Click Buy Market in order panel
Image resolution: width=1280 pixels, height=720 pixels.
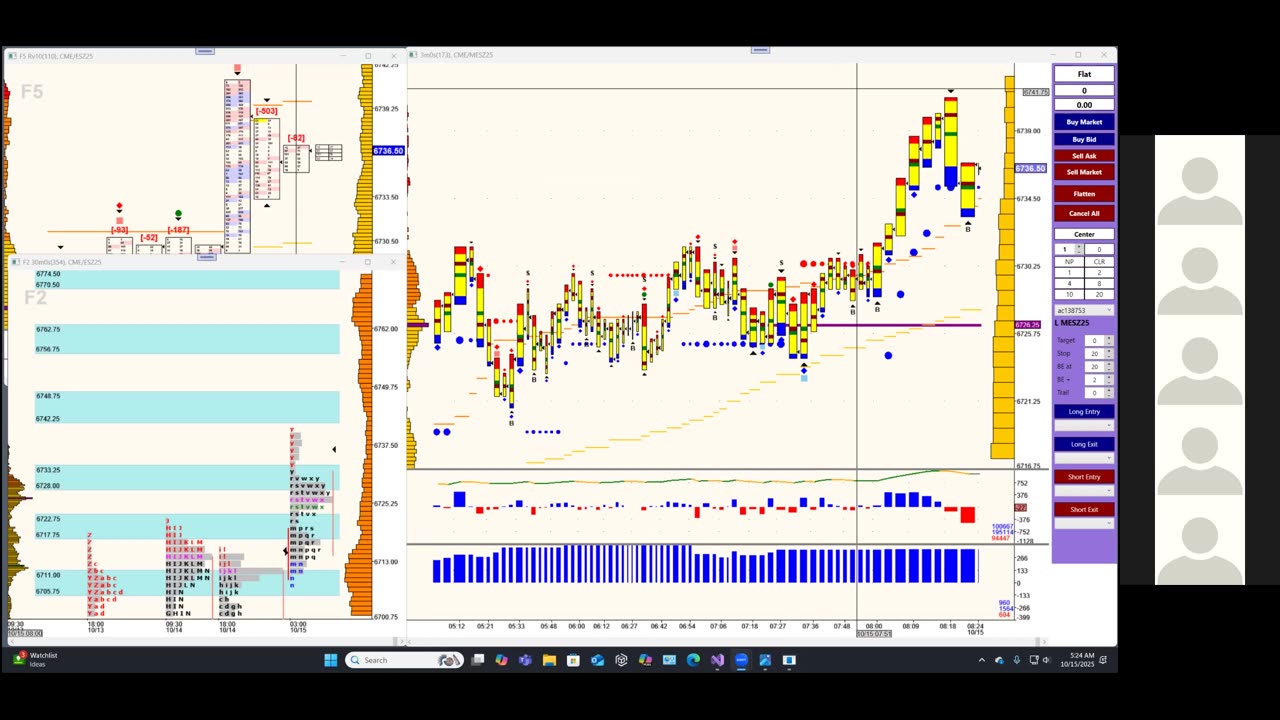(1084, 122)
